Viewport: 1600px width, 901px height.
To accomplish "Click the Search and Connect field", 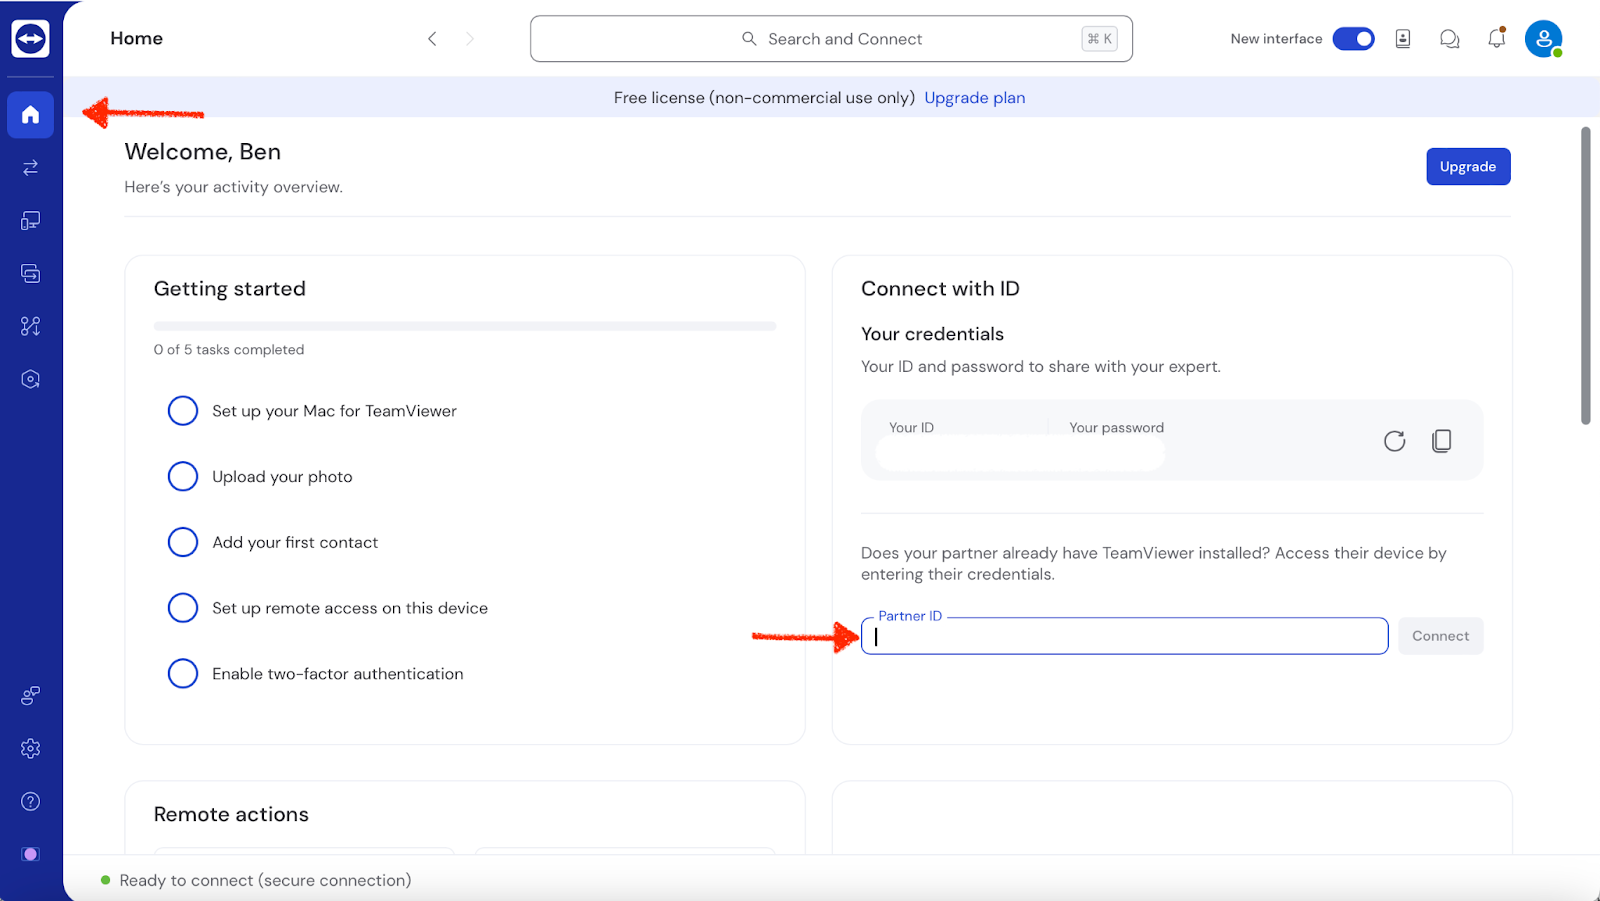I will coord(831,39).
